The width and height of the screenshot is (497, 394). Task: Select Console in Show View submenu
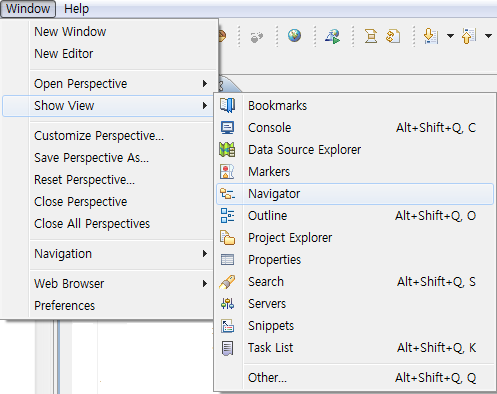click(x=355, y=128)
